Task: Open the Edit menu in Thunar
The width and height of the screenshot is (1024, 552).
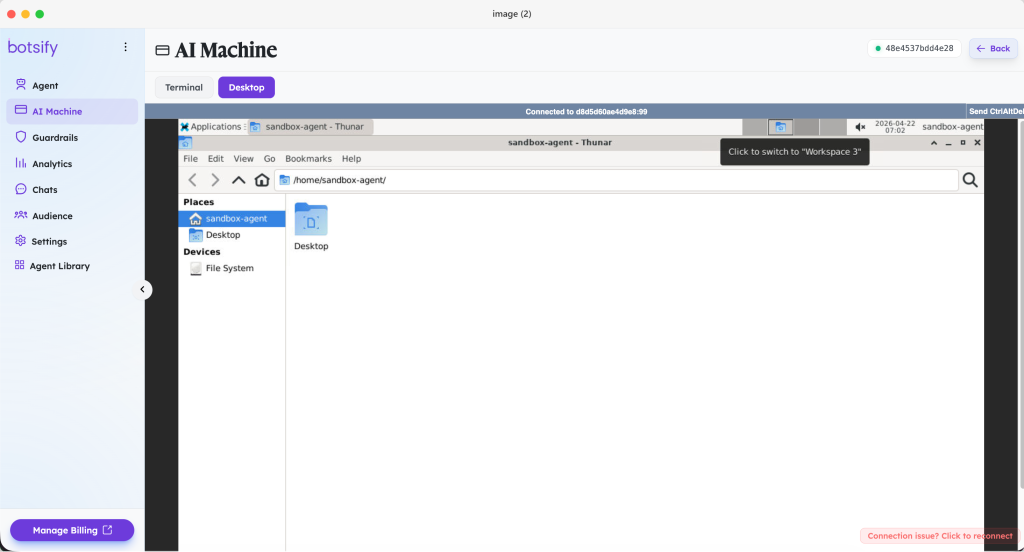Action: point(216,159)
